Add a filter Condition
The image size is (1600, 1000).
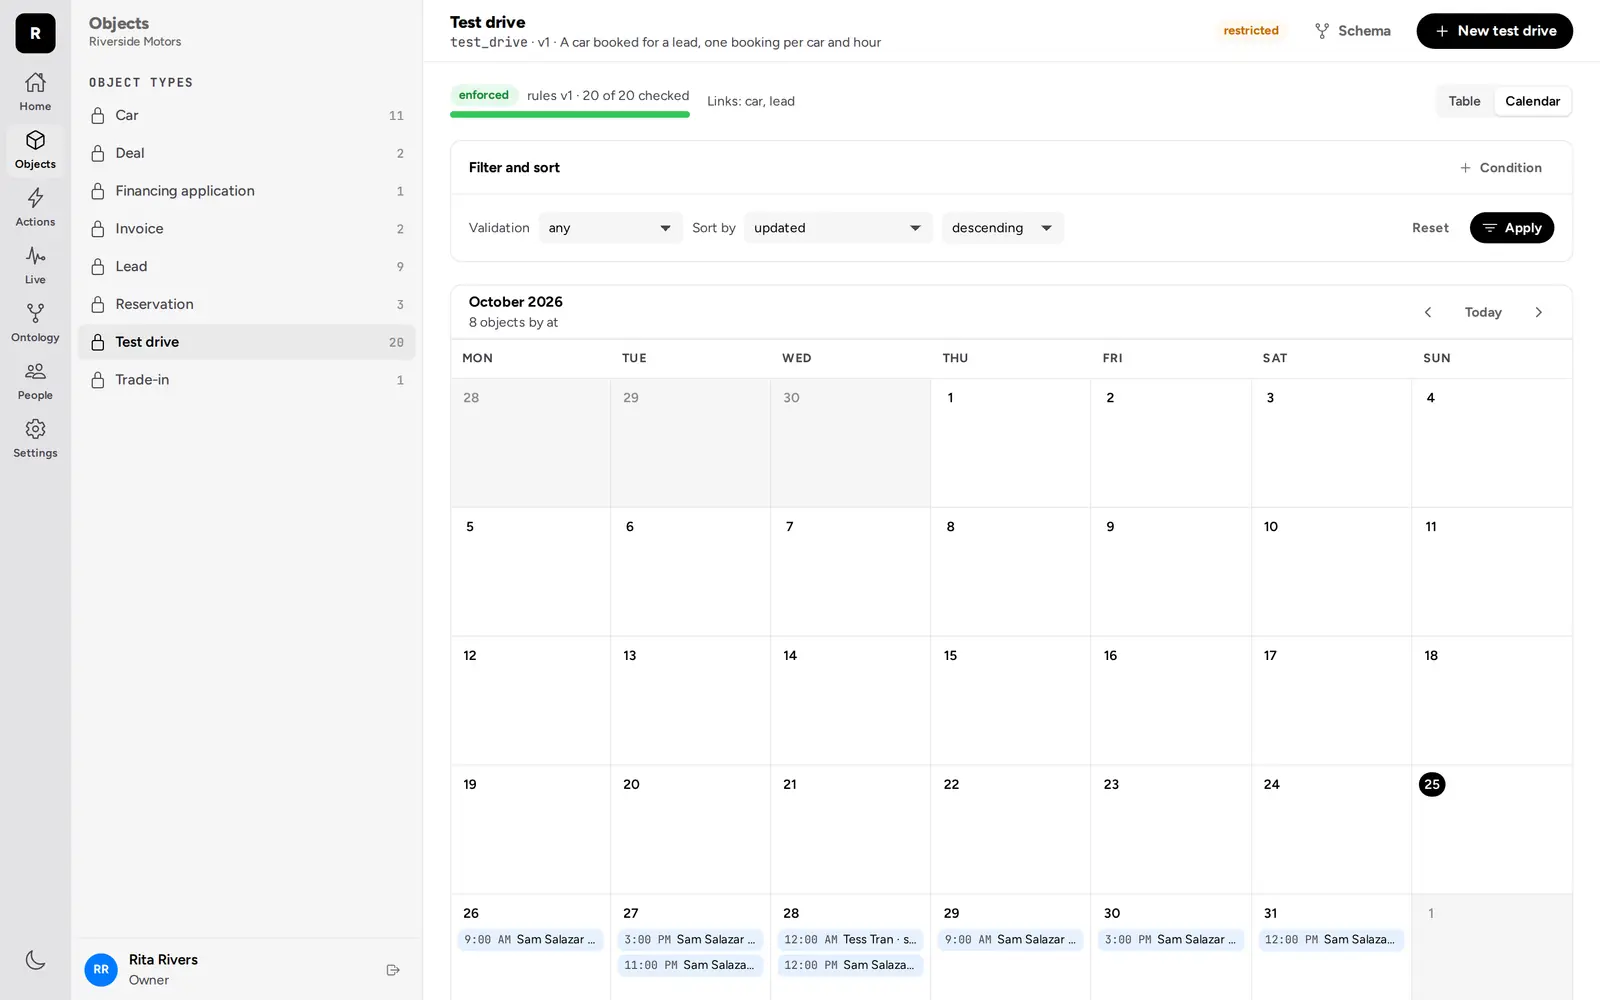1500,168
